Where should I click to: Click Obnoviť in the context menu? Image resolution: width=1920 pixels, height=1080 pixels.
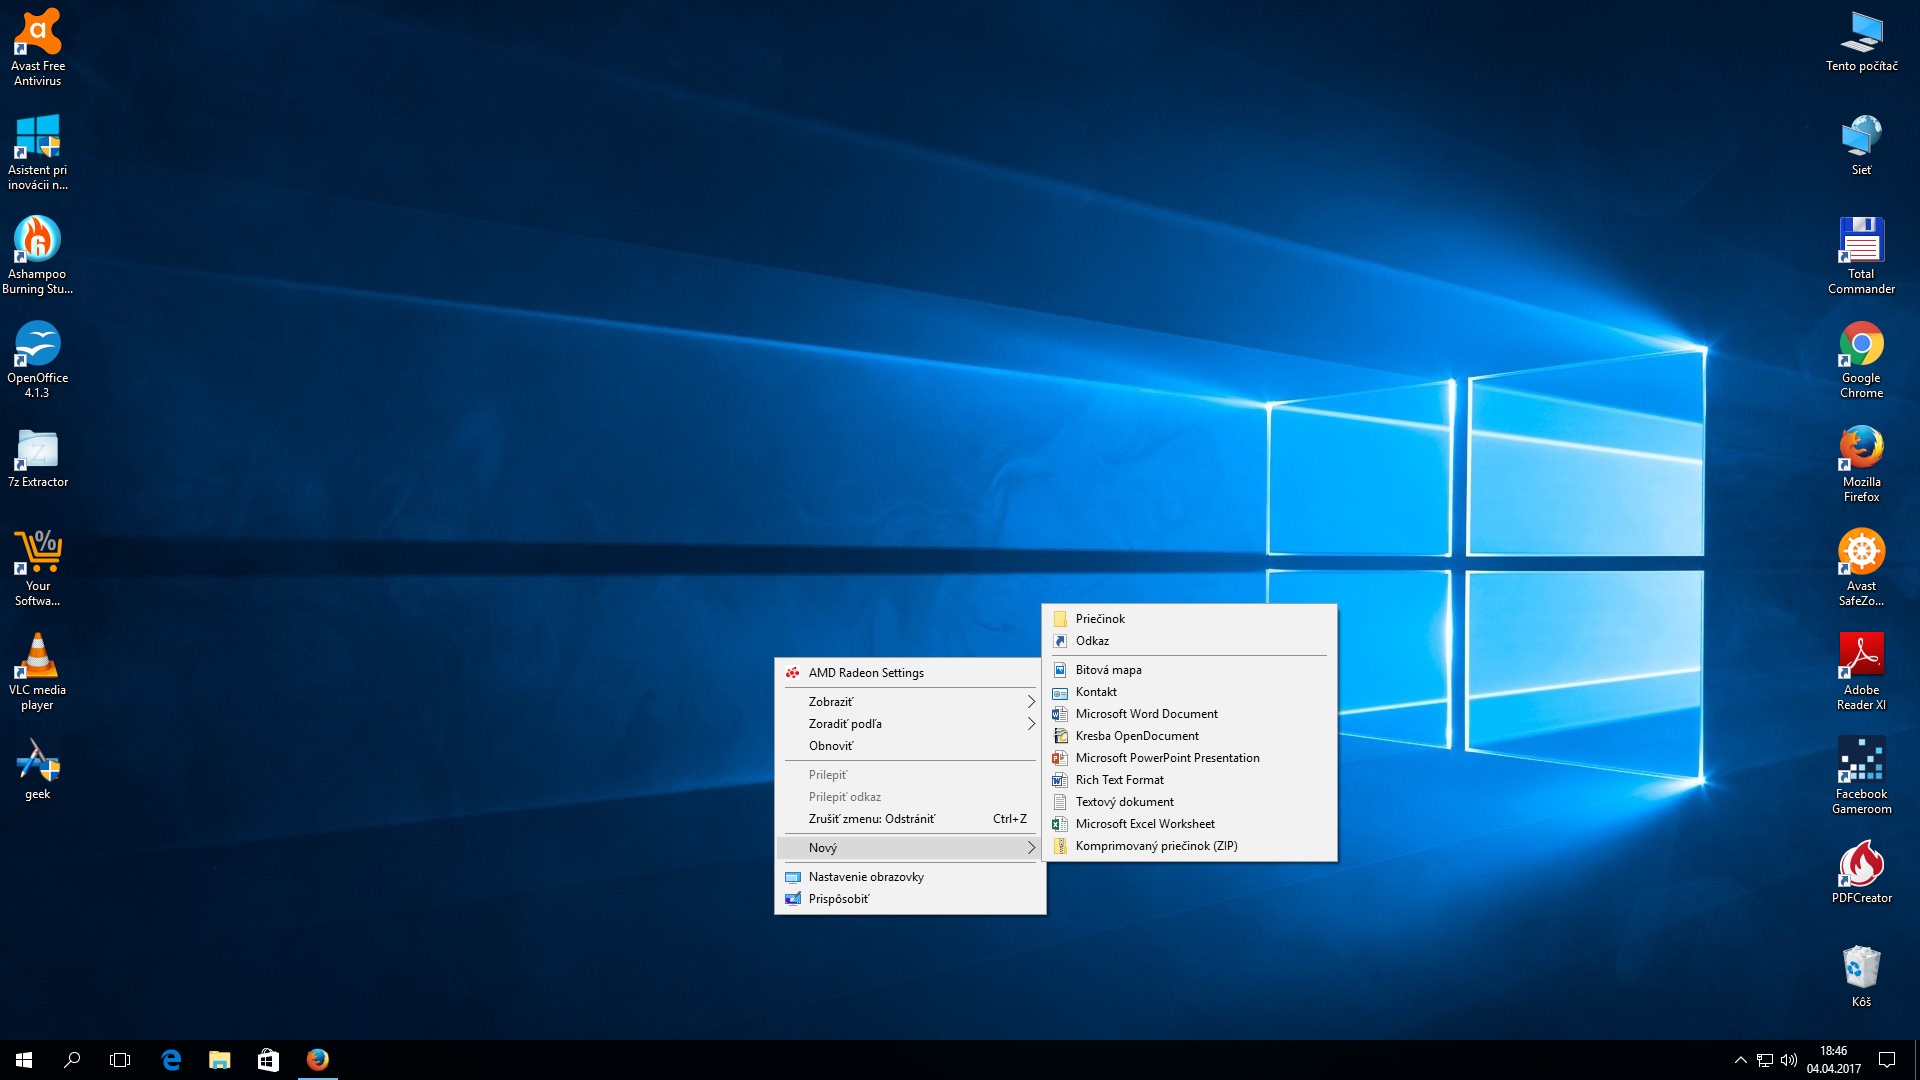[x=831, y=746]
